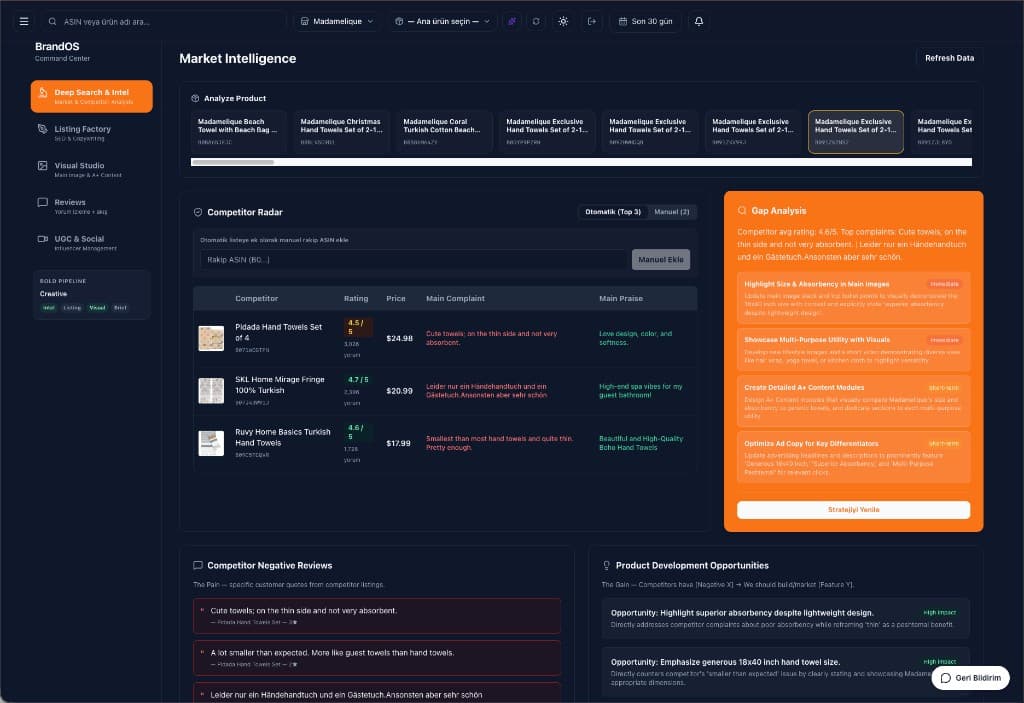The height and width of the screenshot is (703, 1024).
Task: Click the $17.99 price cell
Action: [x=398, y=443]
